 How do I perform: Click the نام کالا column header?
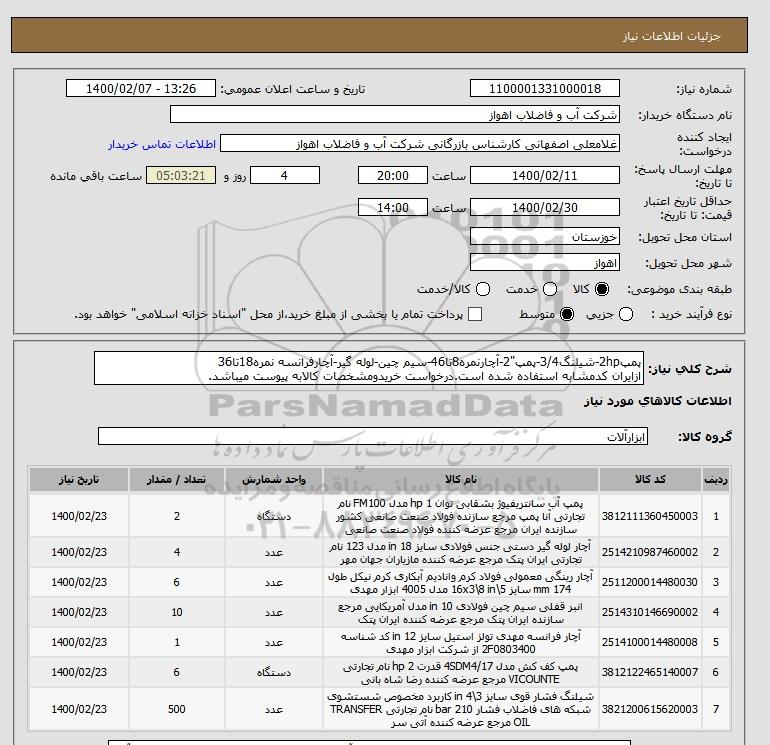tap(461, 479)
